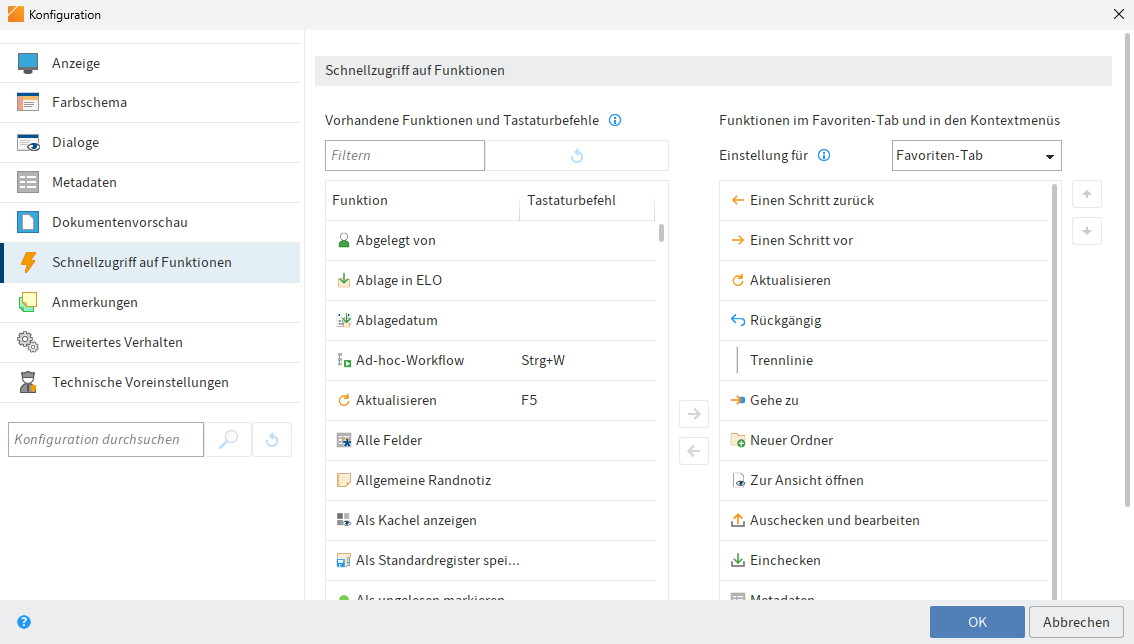Viewport: 1134px width, 644px height.
Task: Click the reset icon next to the configuration search
Action: click(x=271, y=439)
